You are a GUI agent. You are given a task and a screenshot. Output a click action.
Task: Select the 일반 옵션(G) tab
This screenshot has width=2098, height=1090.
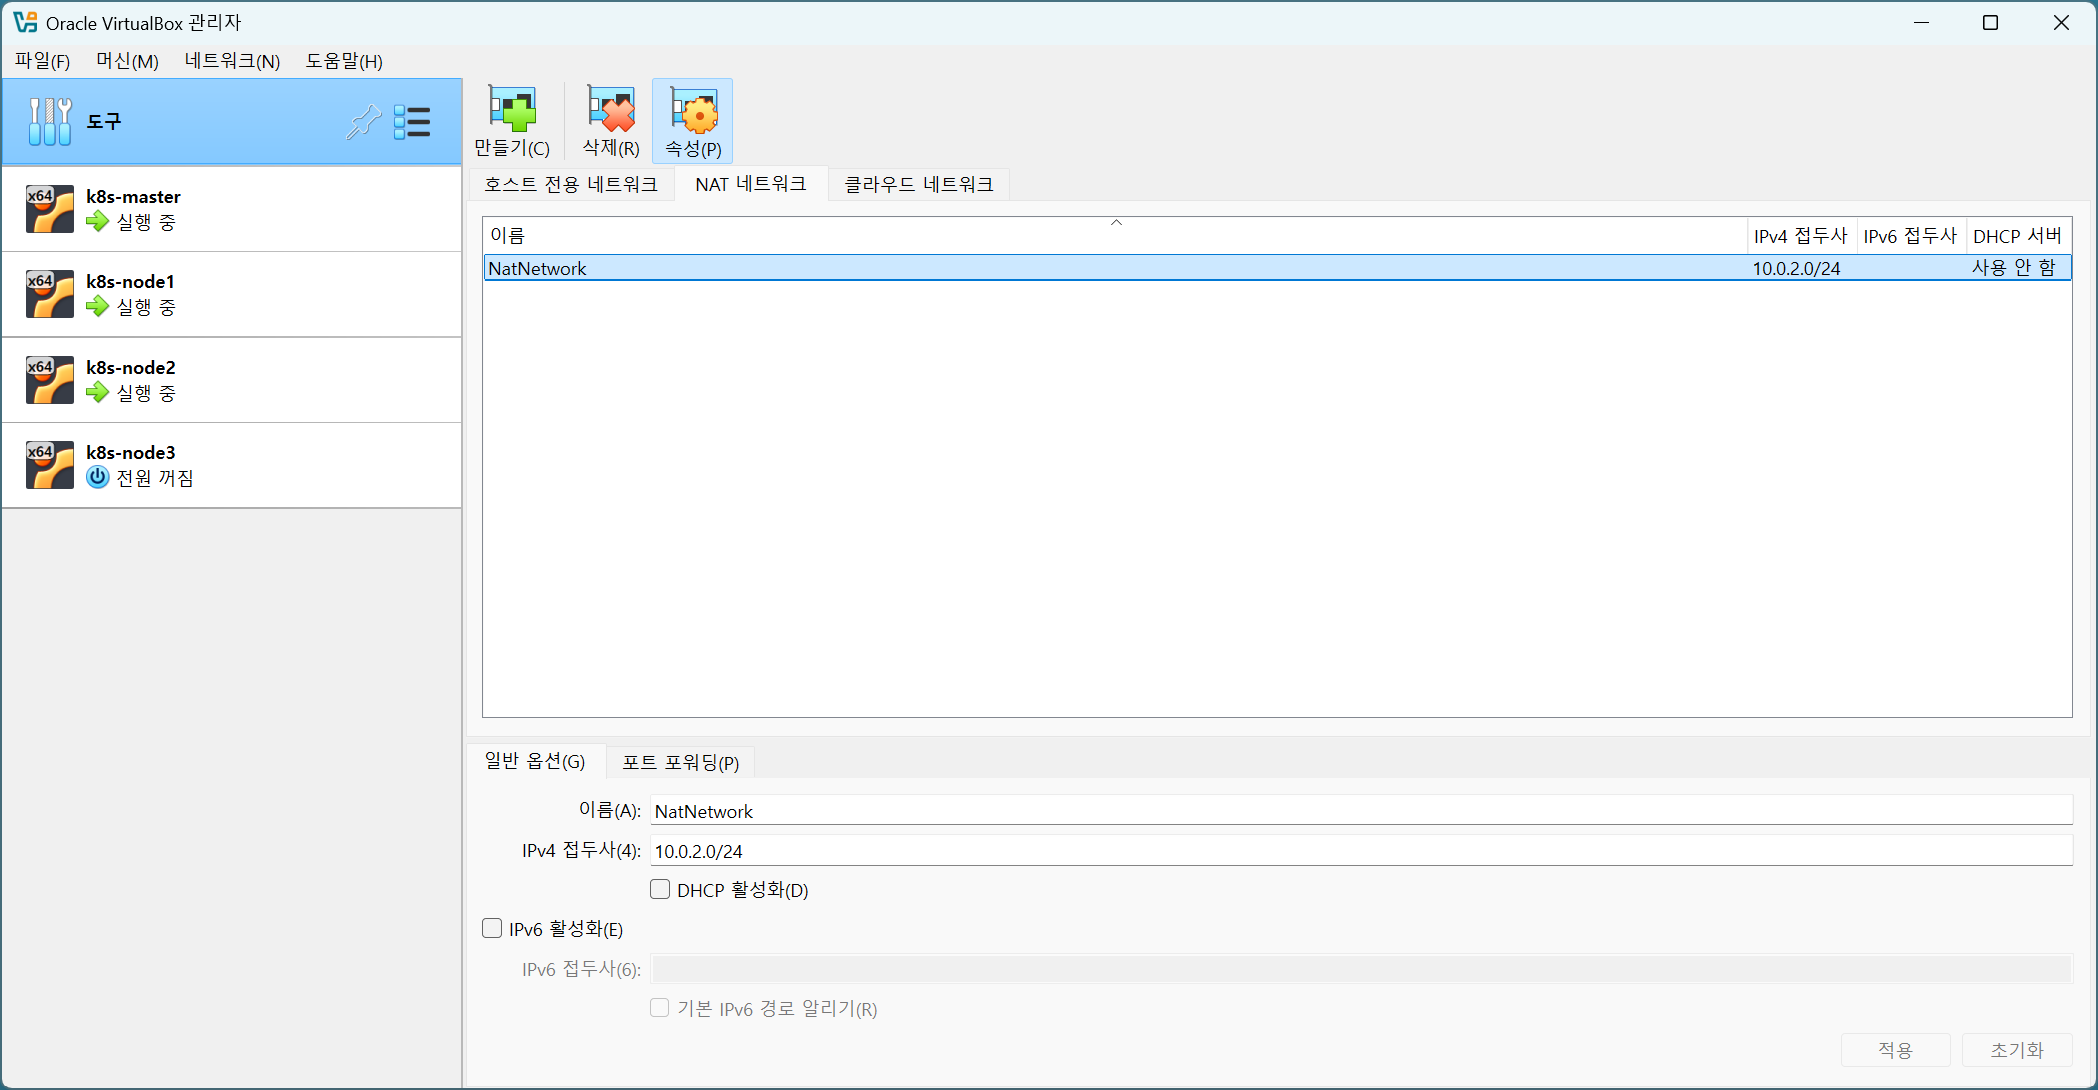click(535, 761)
